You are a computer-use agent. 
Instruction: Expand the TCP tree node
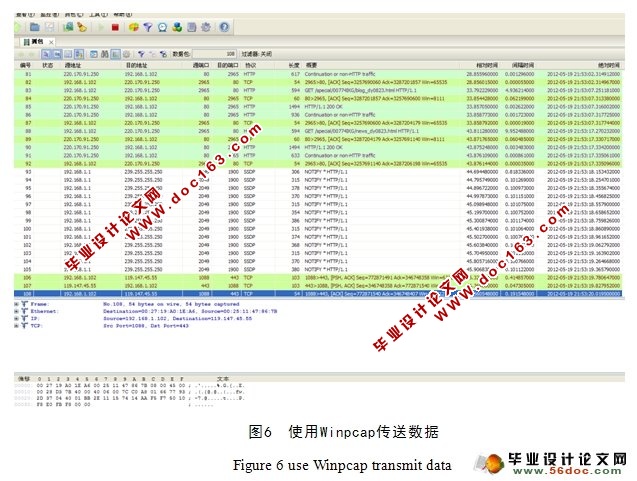click(17, 326)
